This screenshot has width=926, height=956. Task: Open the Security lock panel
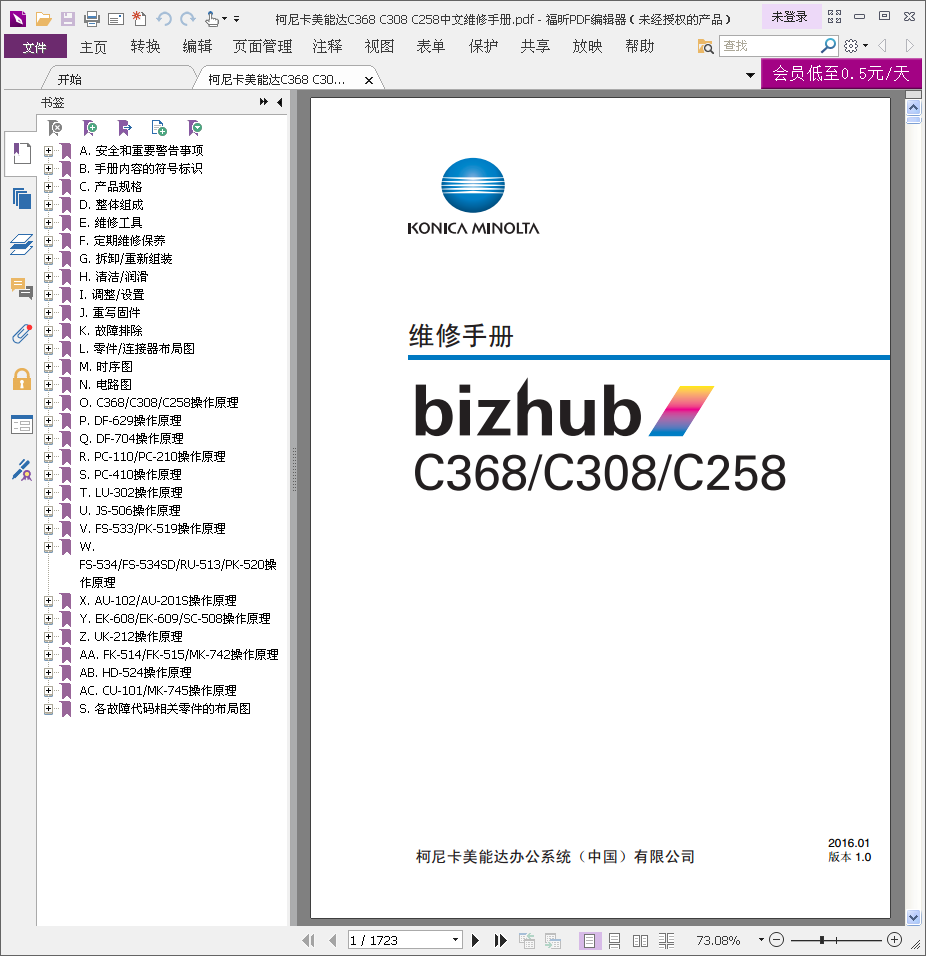point(22,379)
